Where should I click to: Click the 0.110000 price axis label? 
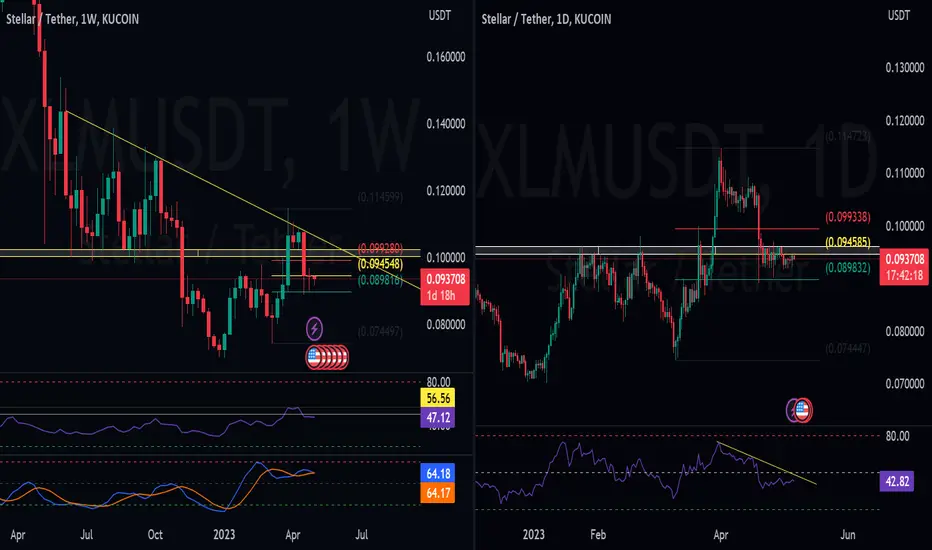pos(905,173)
